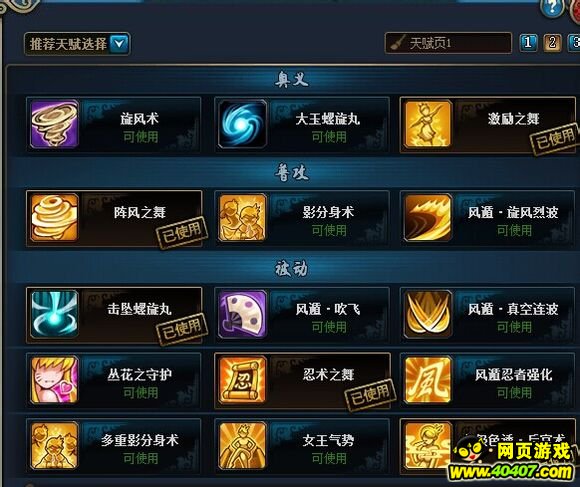Screen dimensions: 580x487
Task: Select the 风遁忍者强化 wind kanji icon
Action: click(428, 380)
